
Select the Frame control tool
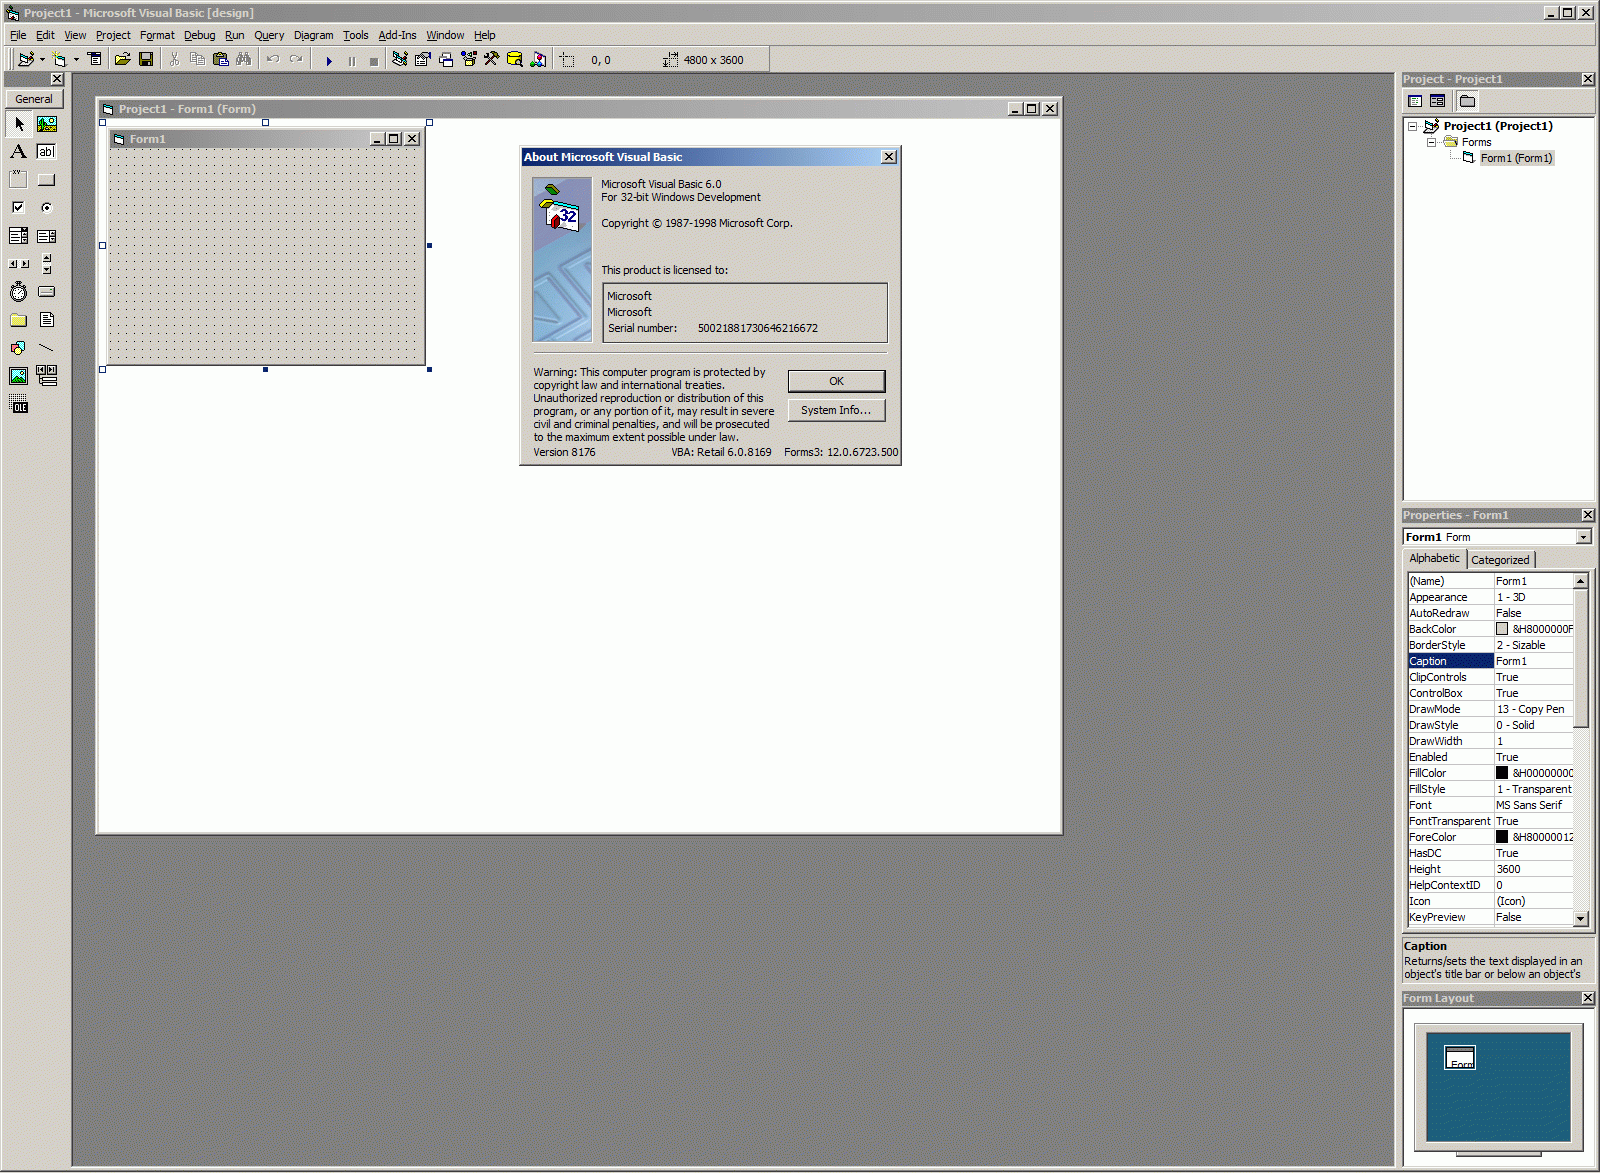(19, 180)
